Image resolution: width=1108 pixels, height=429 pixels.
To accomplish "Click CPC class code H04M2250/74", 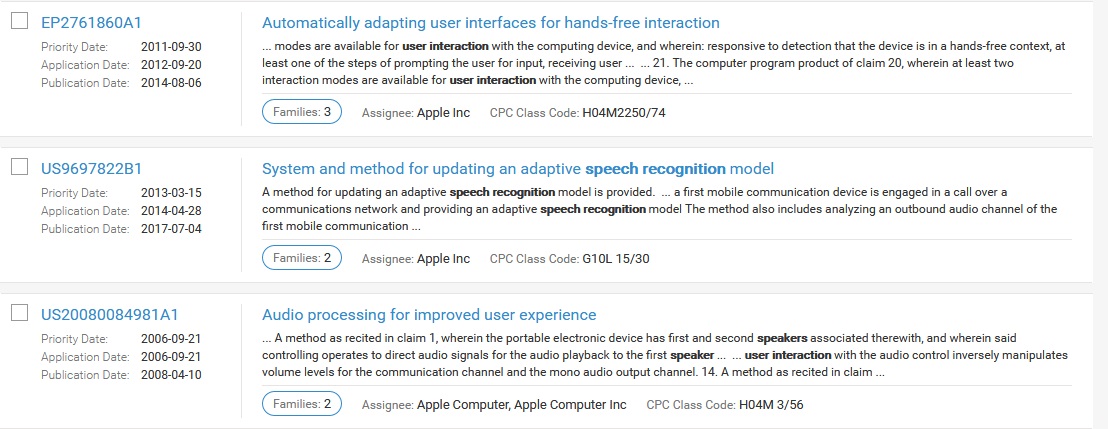I will tap(623, 113).
